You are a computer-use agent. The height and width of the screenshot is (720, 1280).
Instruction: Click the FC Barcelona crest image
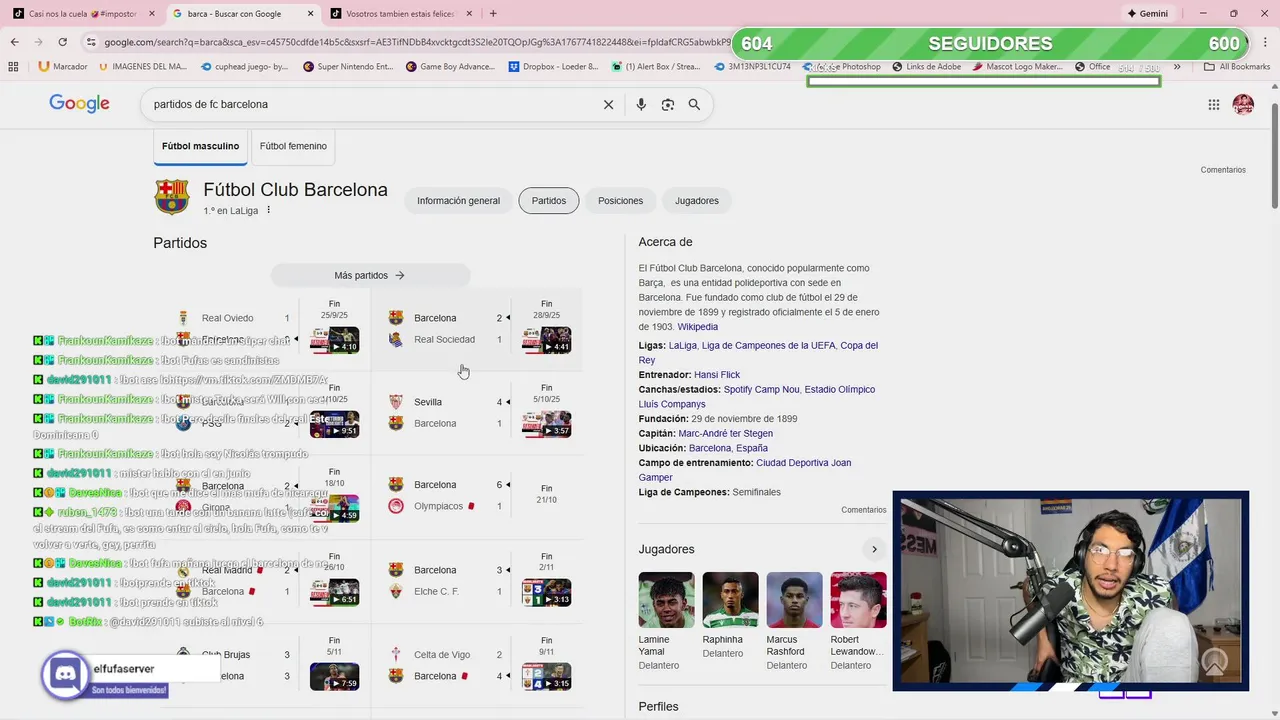pos(172,196)
